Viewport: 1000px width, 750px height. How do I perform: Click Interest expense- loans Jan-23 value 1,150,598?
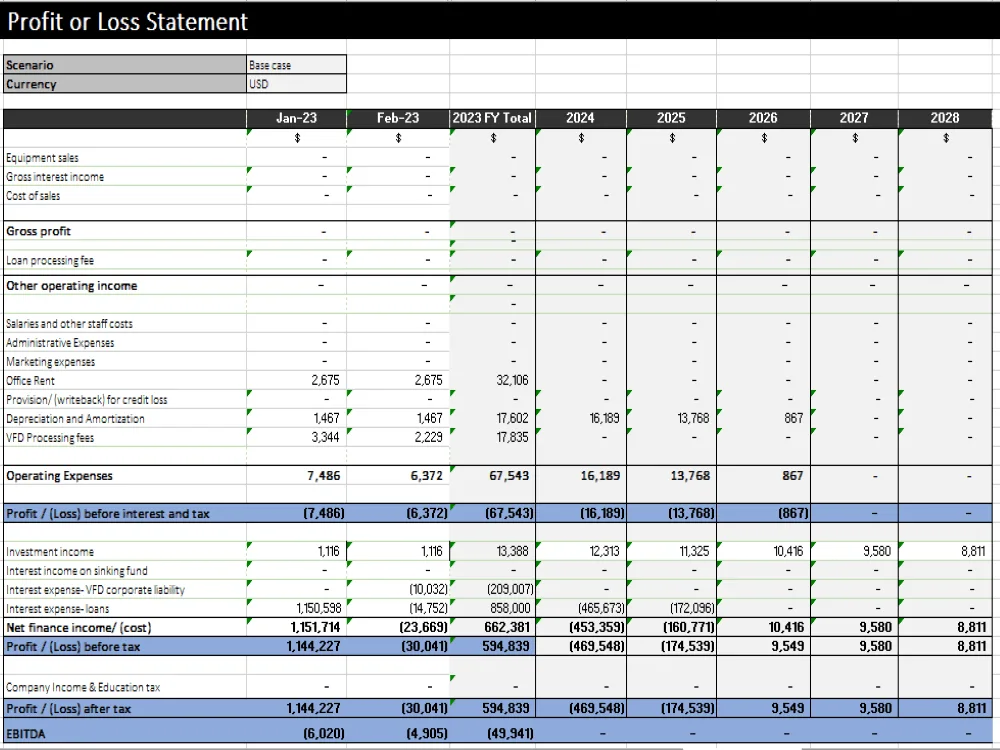coord(319,609)
